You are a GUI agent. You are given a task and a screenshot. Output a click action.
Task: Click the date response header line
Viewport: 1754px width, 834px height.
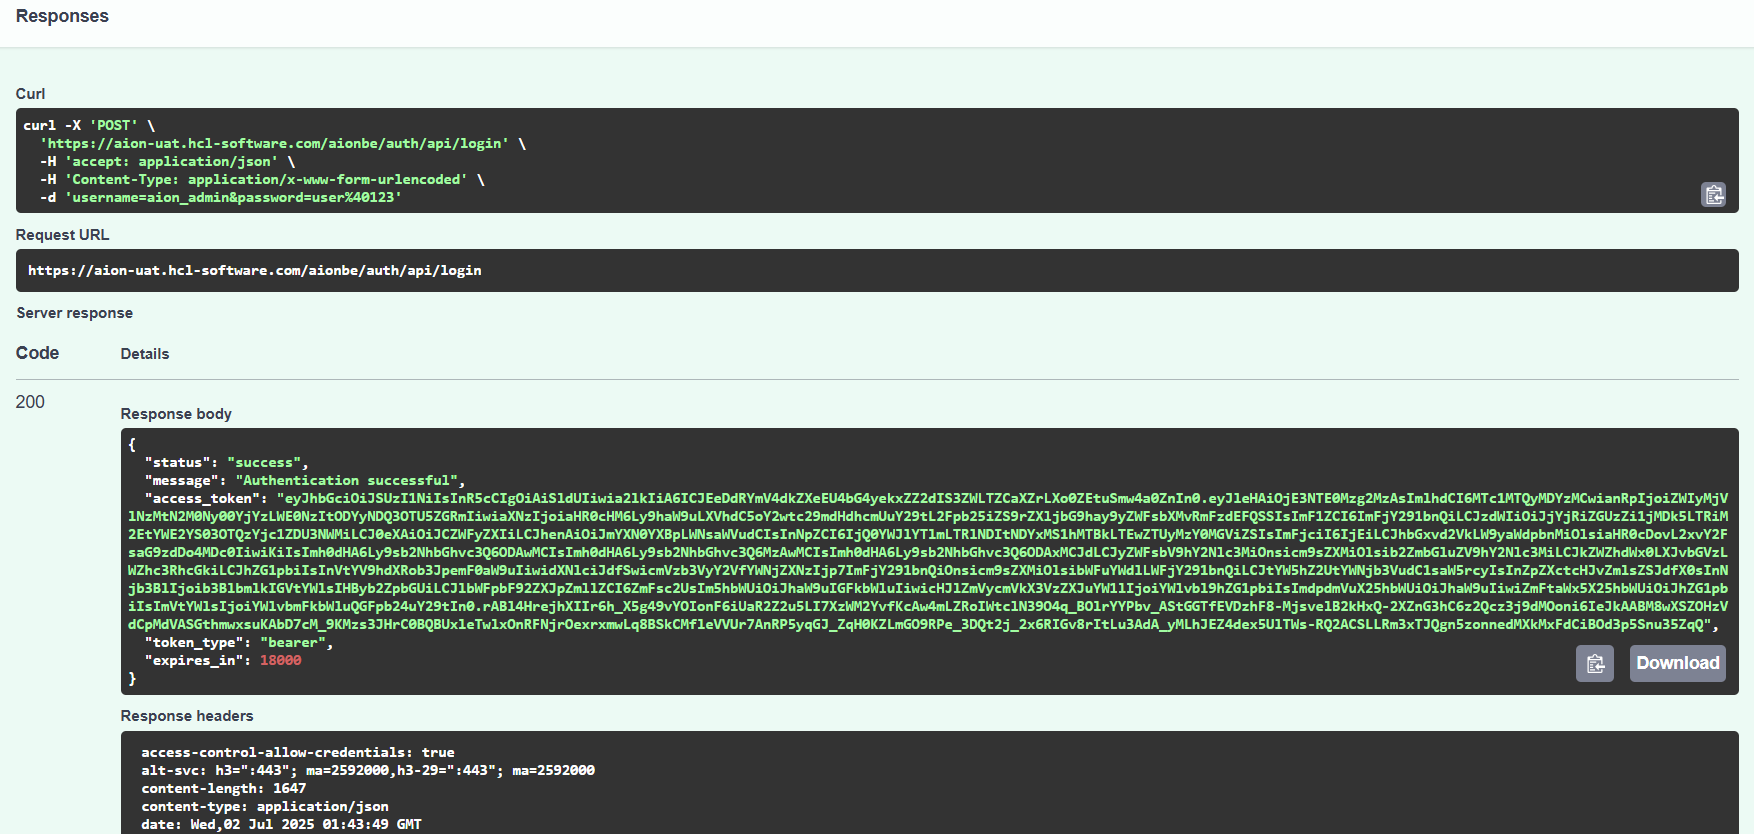(280, 825)
